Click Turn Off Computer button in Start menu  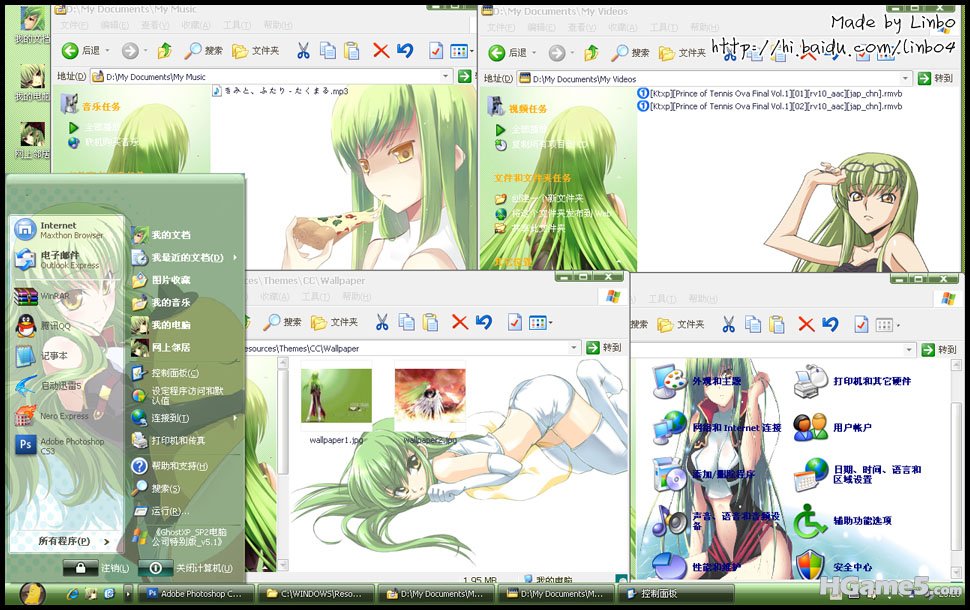click(192, 568)
